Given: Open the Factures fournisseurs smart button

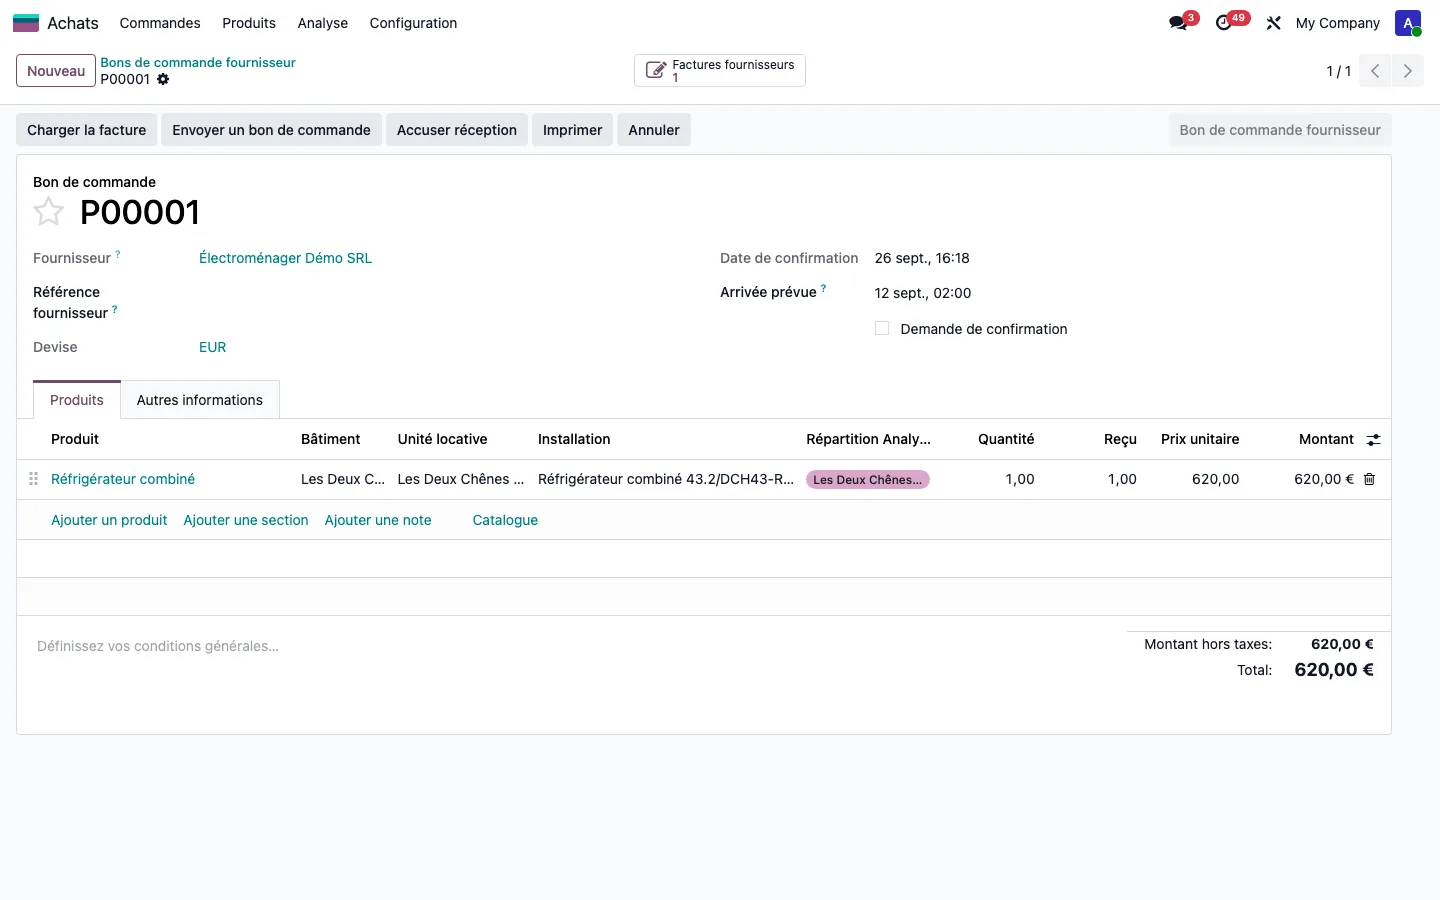Looking at the screenshot, I should [x=720, y=71].
